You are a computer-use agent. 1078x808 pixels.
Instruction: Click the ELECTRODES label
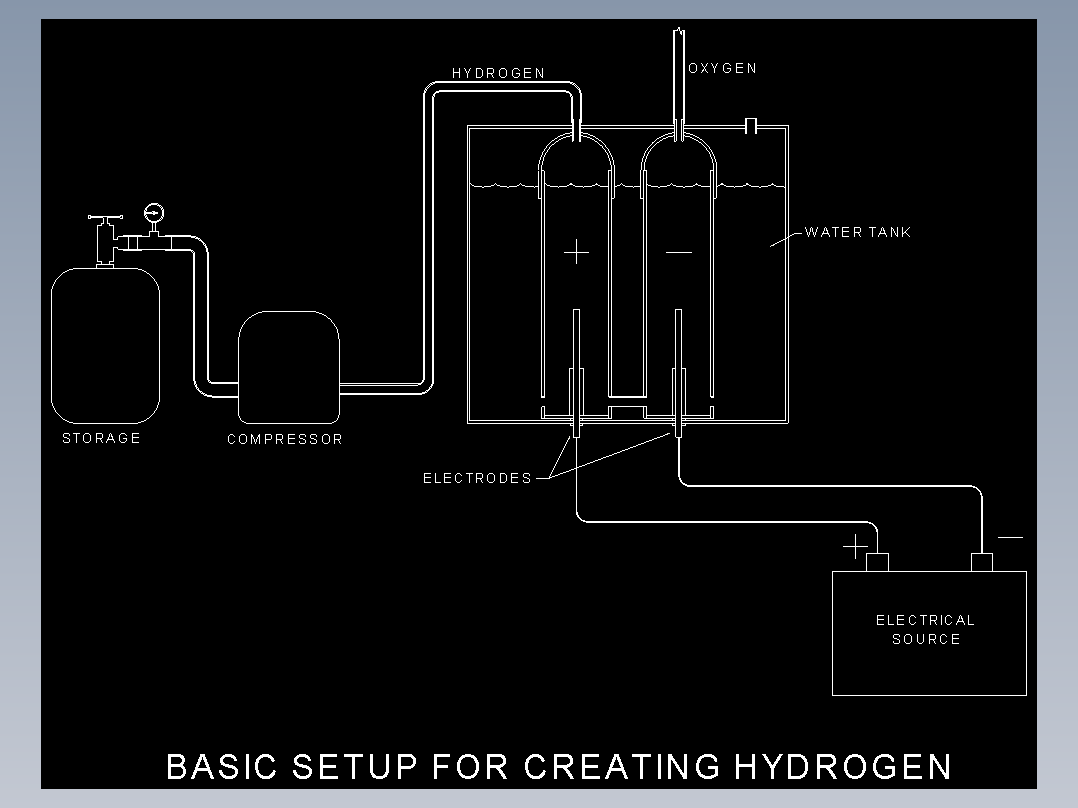[477, 478]
